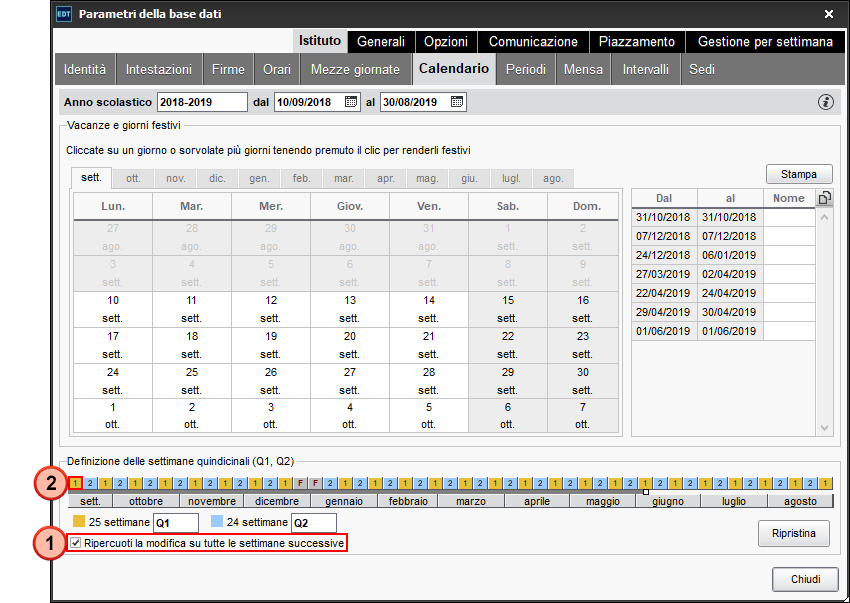
Task: Select the 'gen.' month tab
Action: click(x=259, y=178)
